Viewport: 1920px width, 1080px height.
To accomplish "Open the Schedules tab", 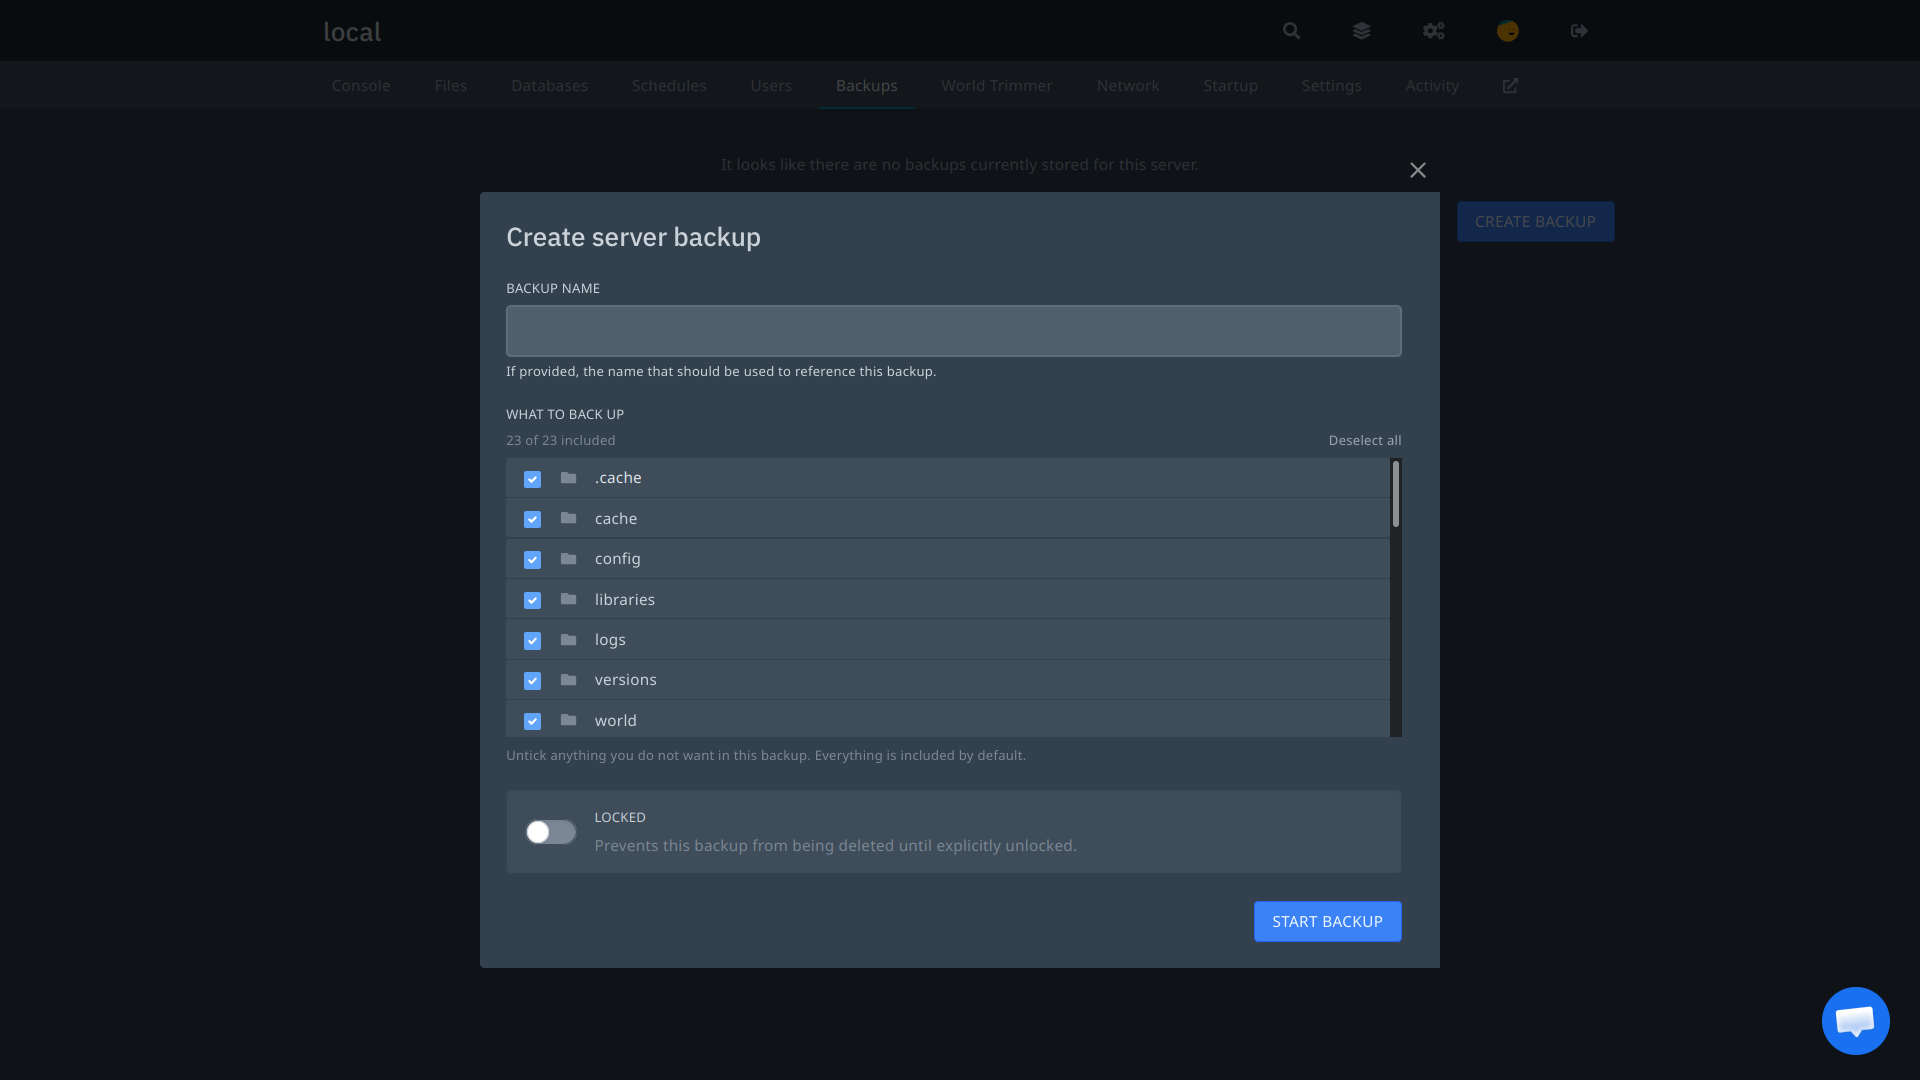I will tap(669, 86).
